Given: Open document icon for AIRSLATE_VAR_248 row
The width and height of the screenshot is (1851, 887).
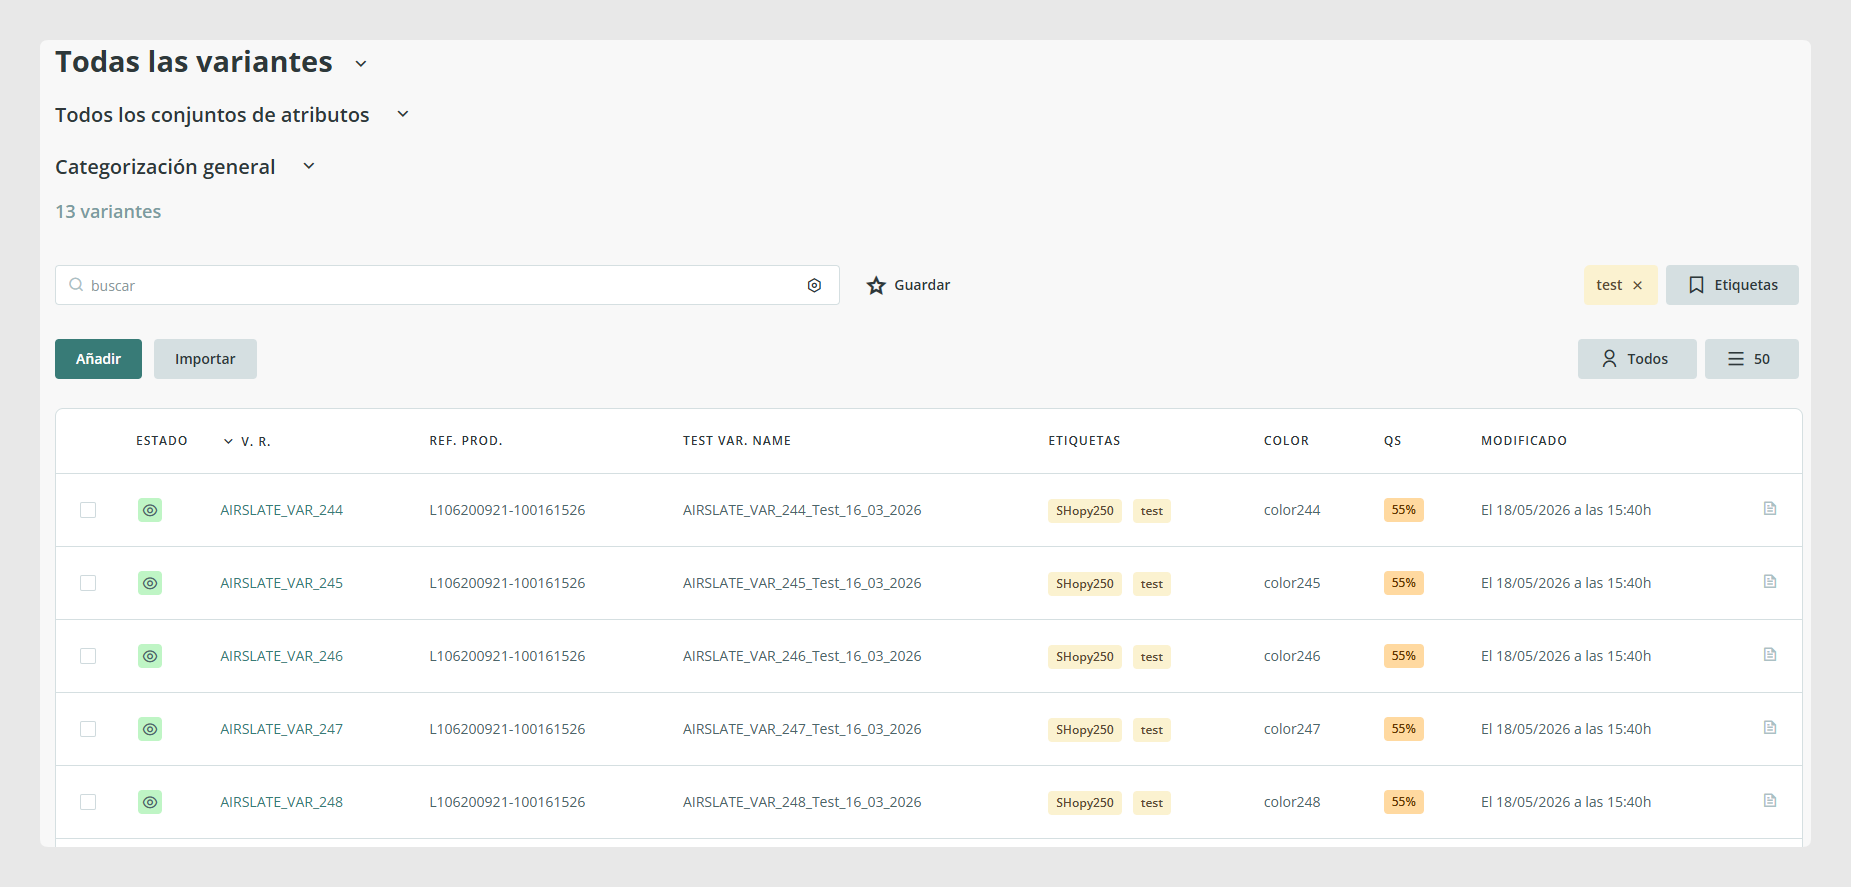Looking at the screenshot, I should tap(1769, 801).
